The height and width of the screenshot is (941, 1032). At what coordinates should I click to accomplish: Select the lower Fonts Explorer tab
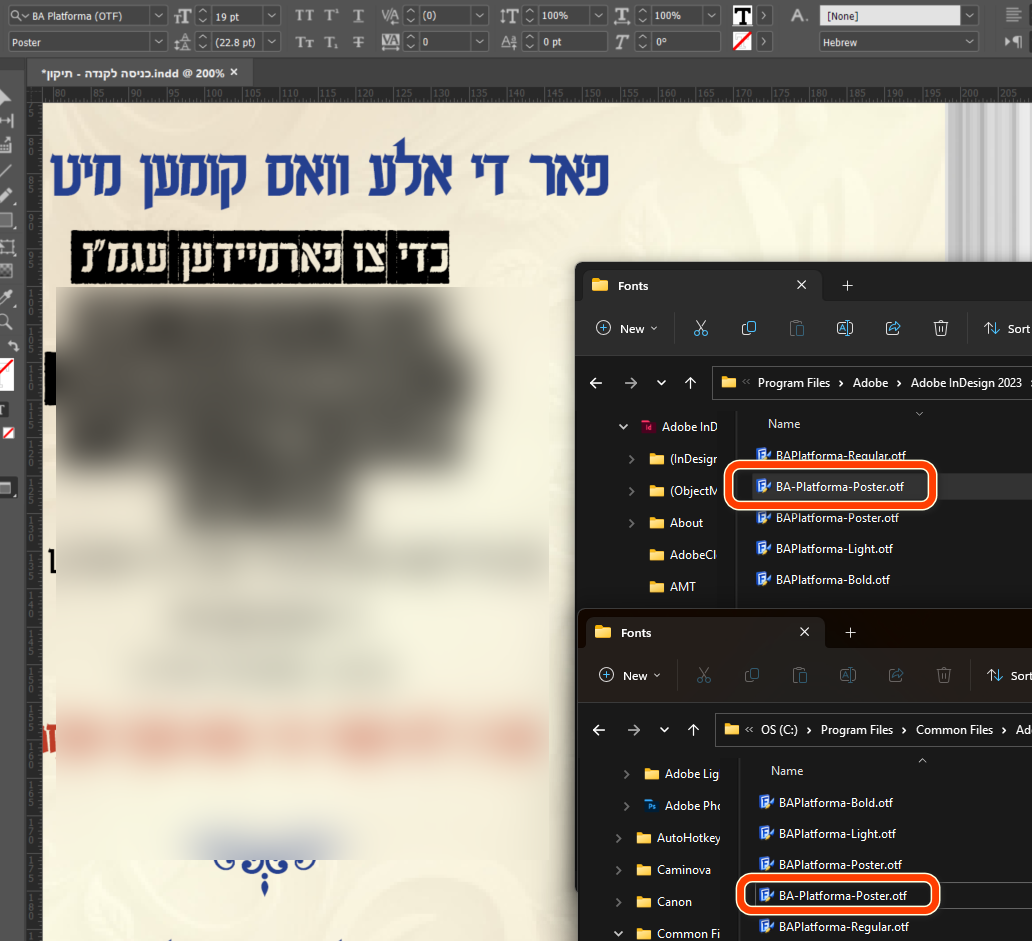tap(704, 632)
